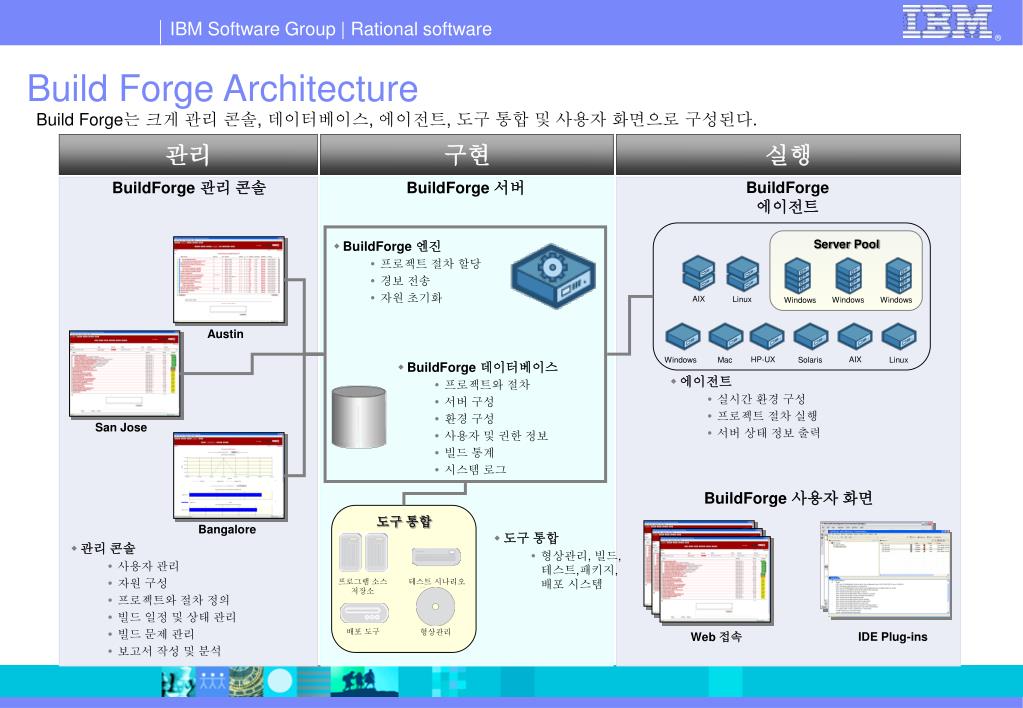Select the 관리 column header bar
Screen dimensions: 1023x708
(188, 155)
